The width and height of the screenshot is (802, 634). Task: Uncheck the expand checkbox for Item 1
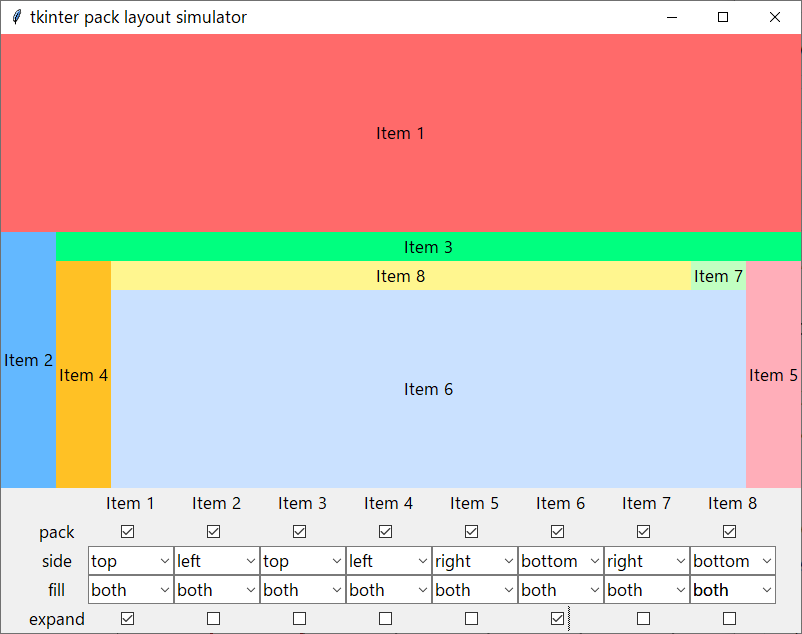click(127, 619)
